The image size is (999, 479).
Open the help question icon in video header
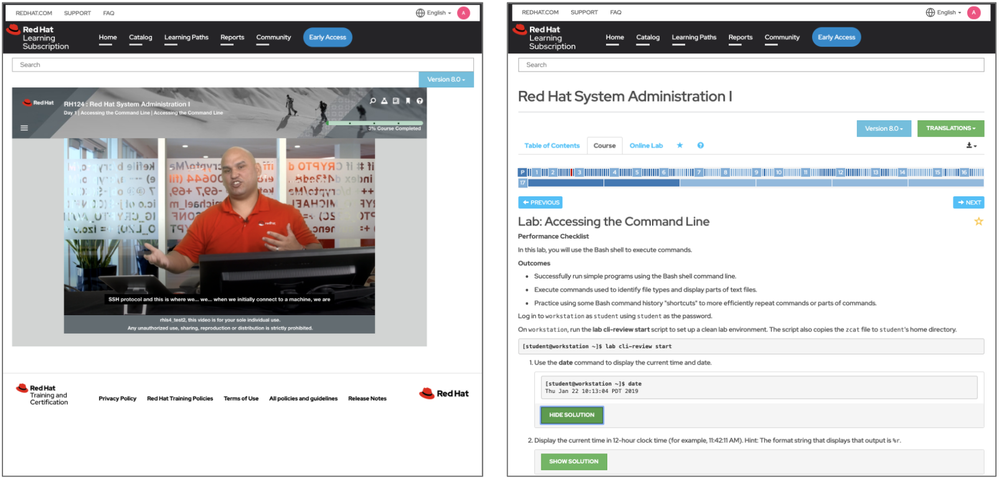pos(420,101)
